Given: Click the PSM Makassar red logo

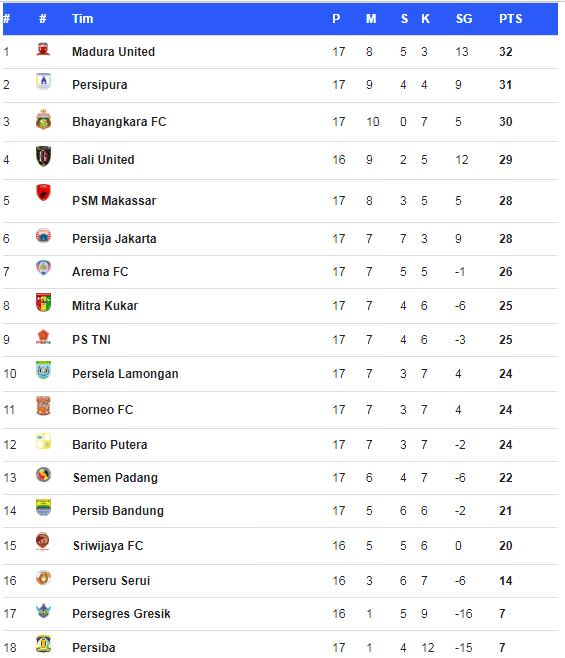Looking at the screenshot, I should click(43, 193).
